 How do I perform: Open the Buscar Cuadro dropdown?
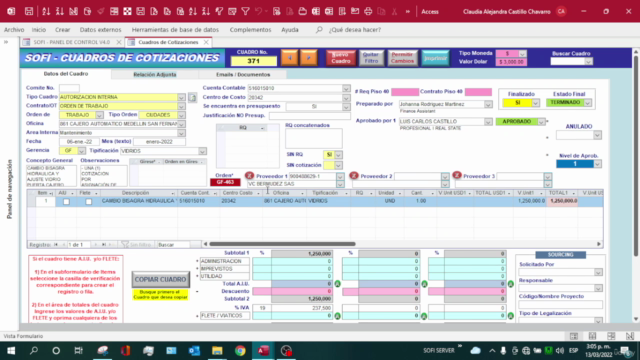(589, 62)
